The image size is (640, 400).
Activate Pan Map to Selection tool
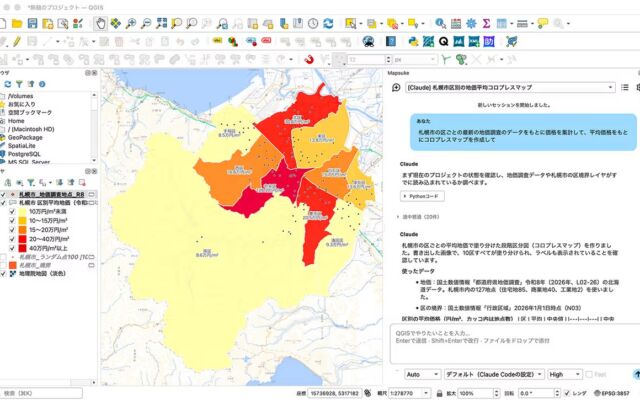coord(116,23)
